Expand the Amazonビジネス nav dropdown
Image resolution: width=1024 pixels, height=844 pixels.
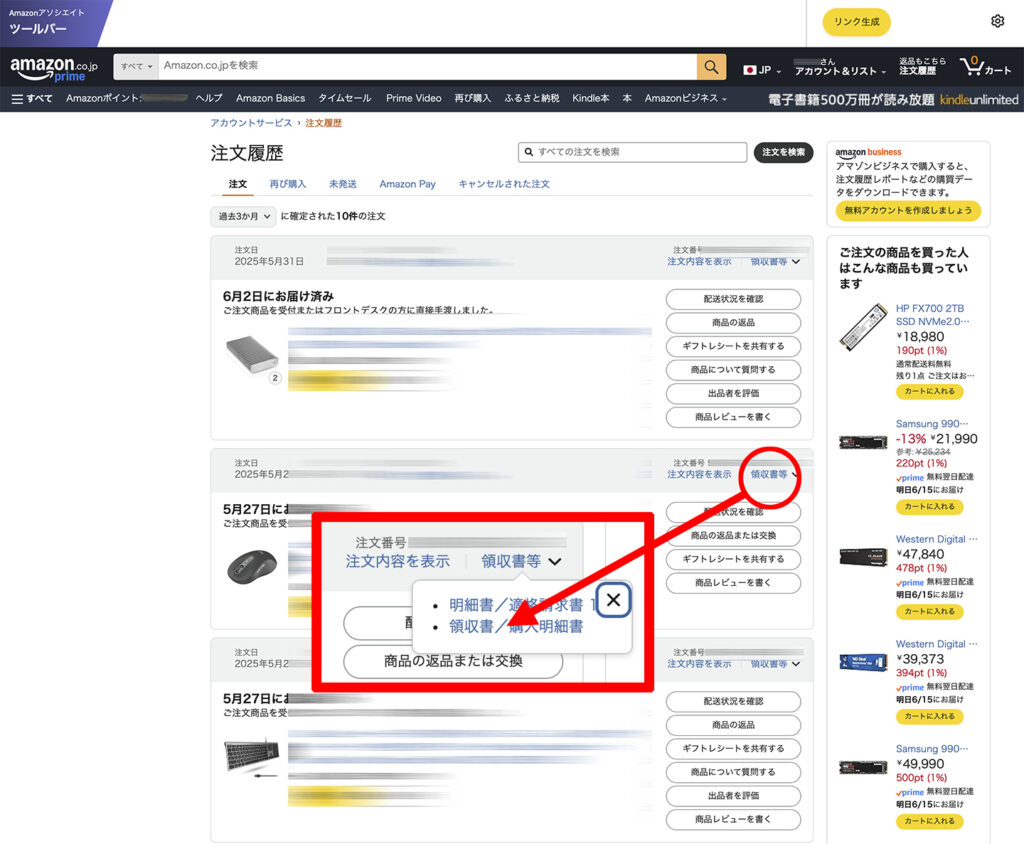coord(685,99)
